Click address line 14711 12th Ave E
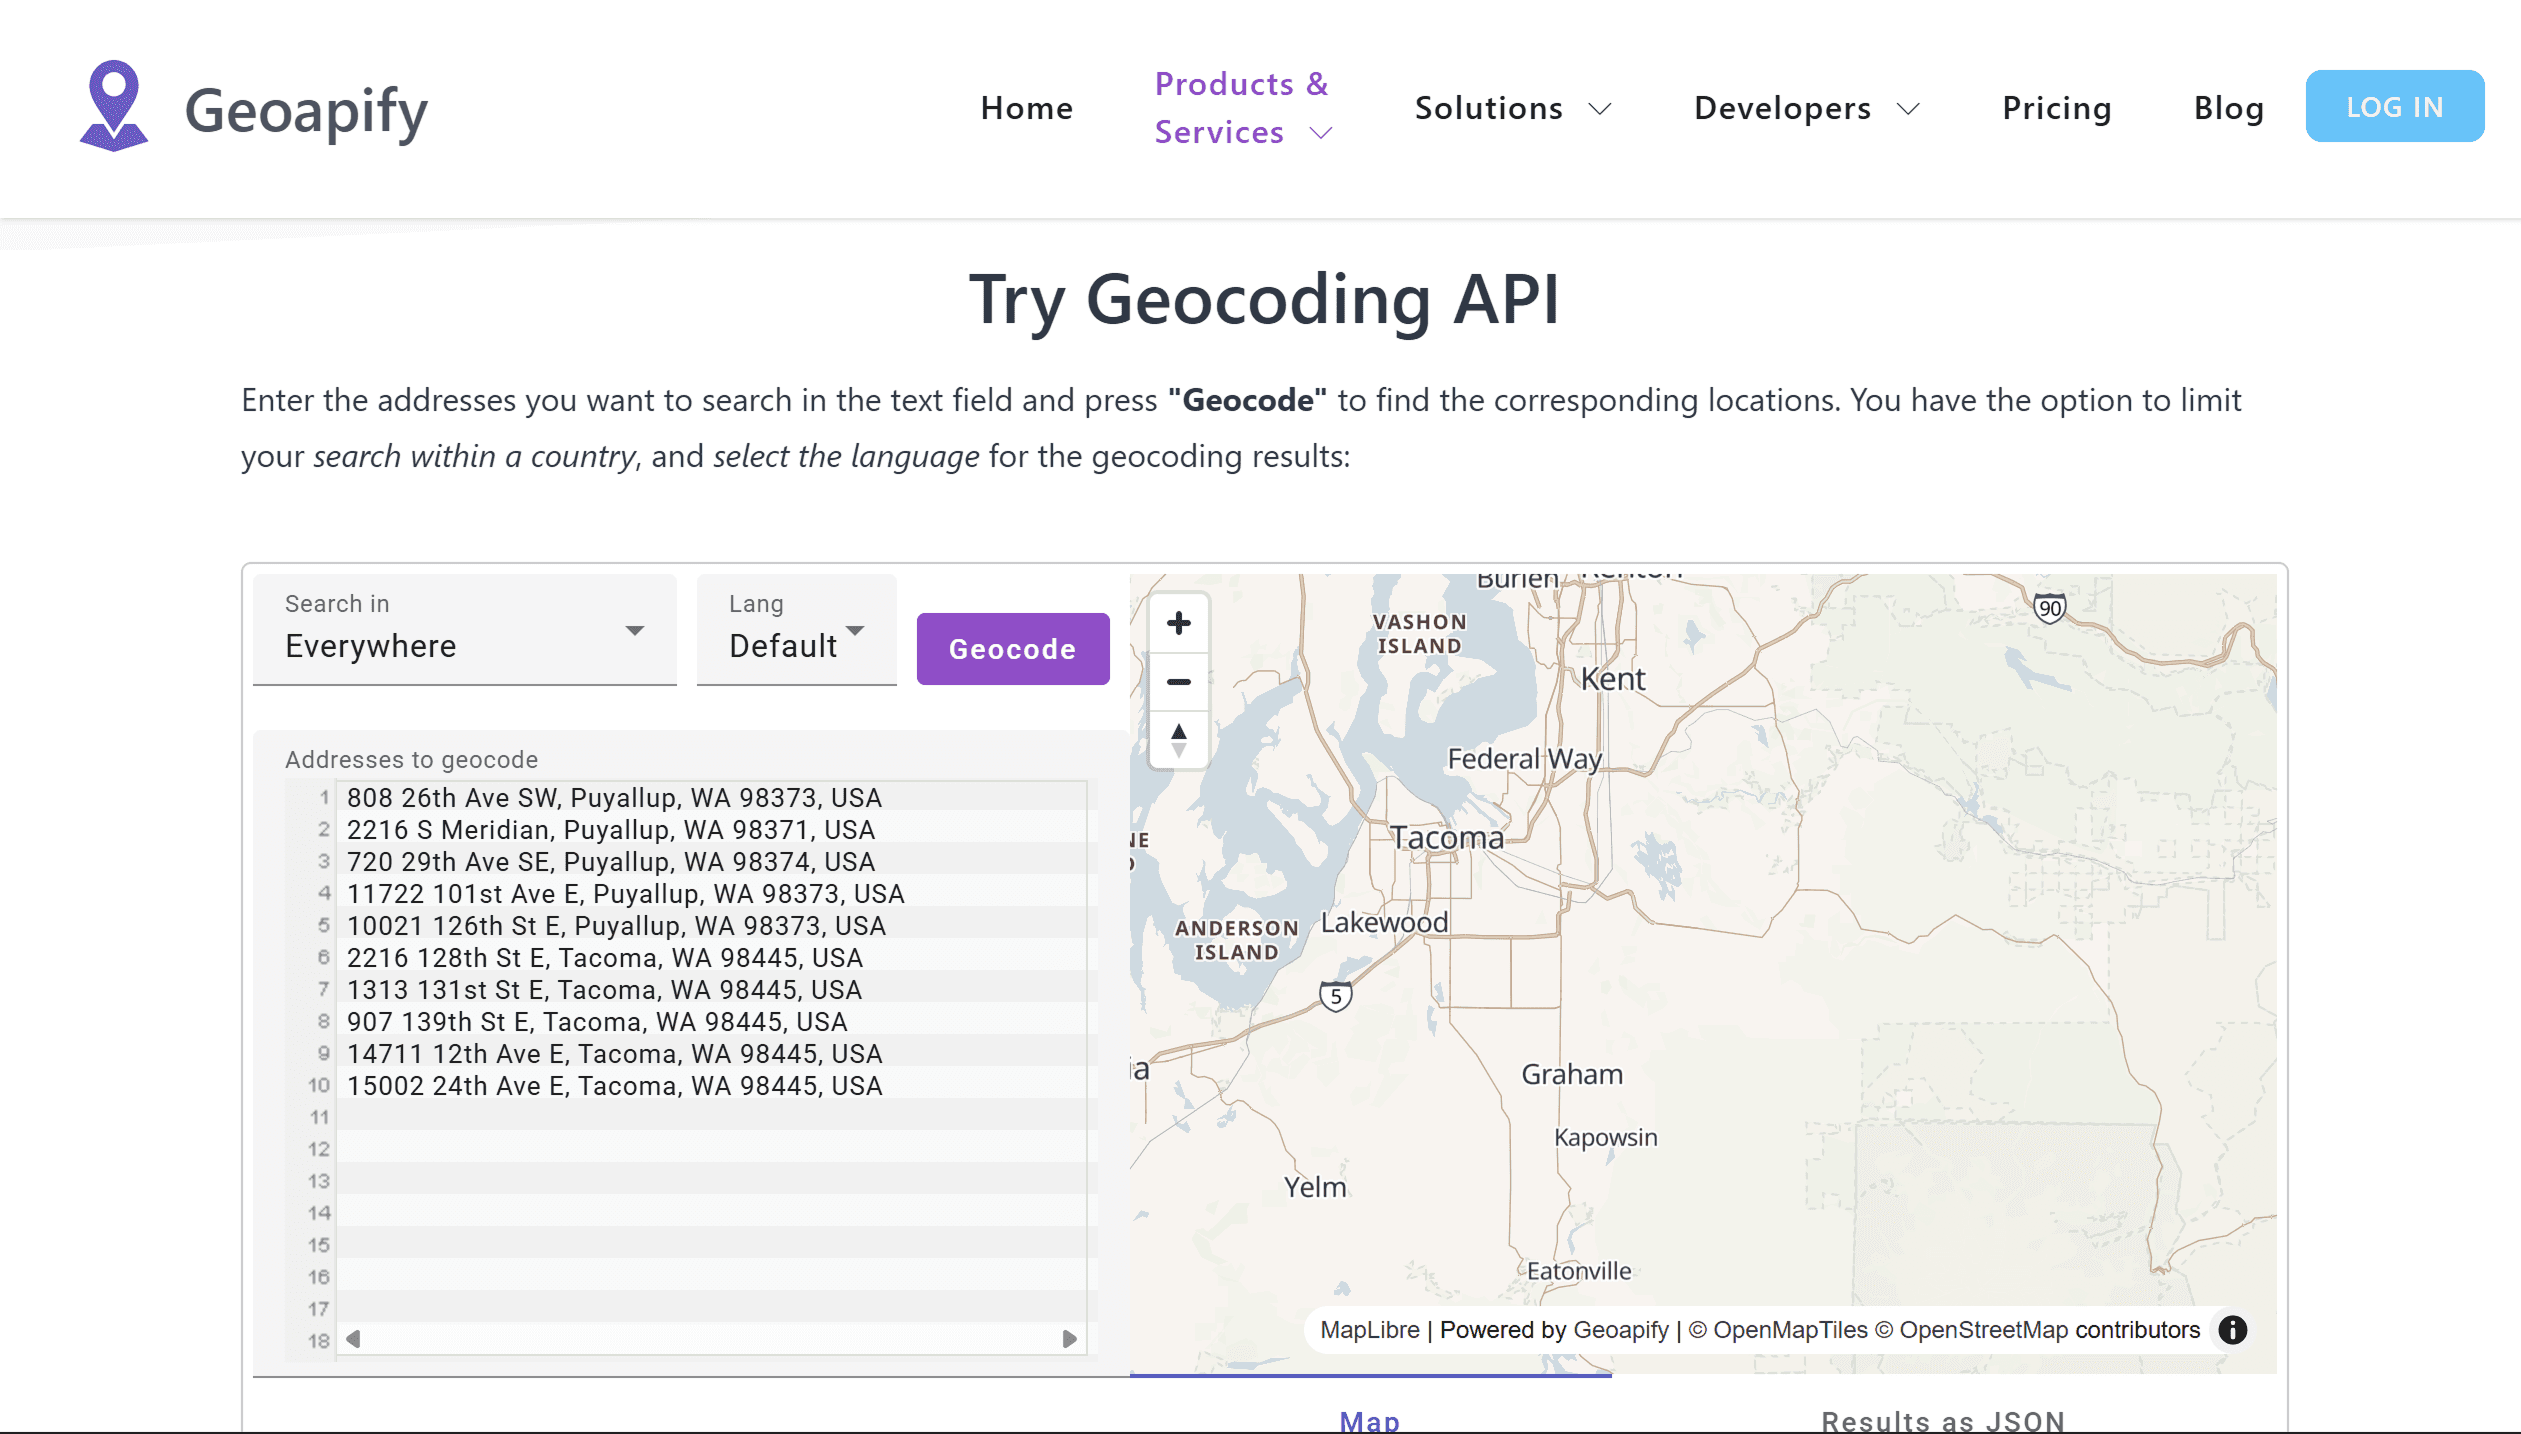 point(615,1054)
